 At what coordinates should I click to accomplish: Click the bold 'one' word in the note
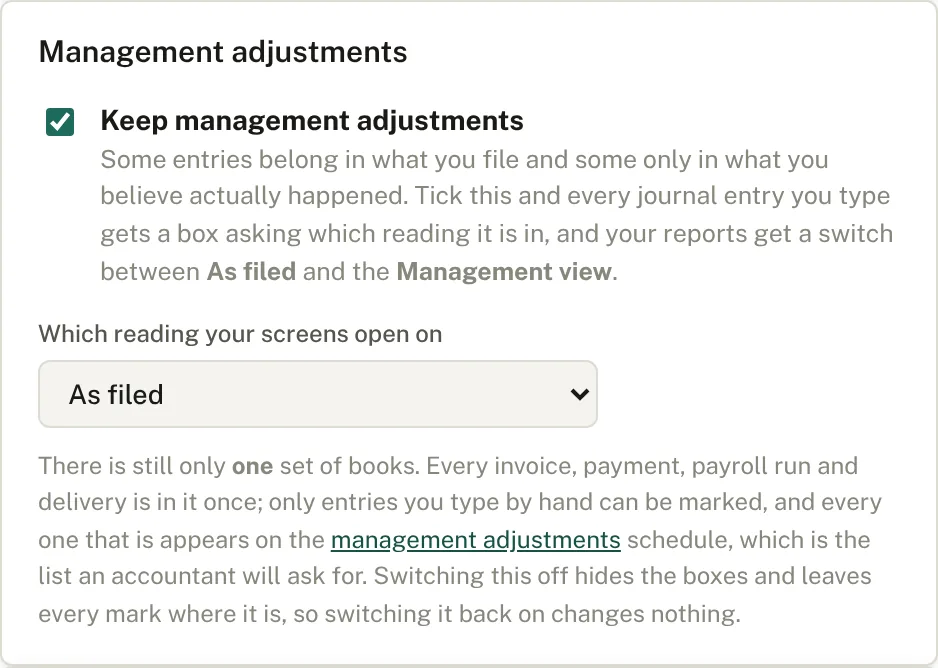pyautogui.click(x=252, y=466)
